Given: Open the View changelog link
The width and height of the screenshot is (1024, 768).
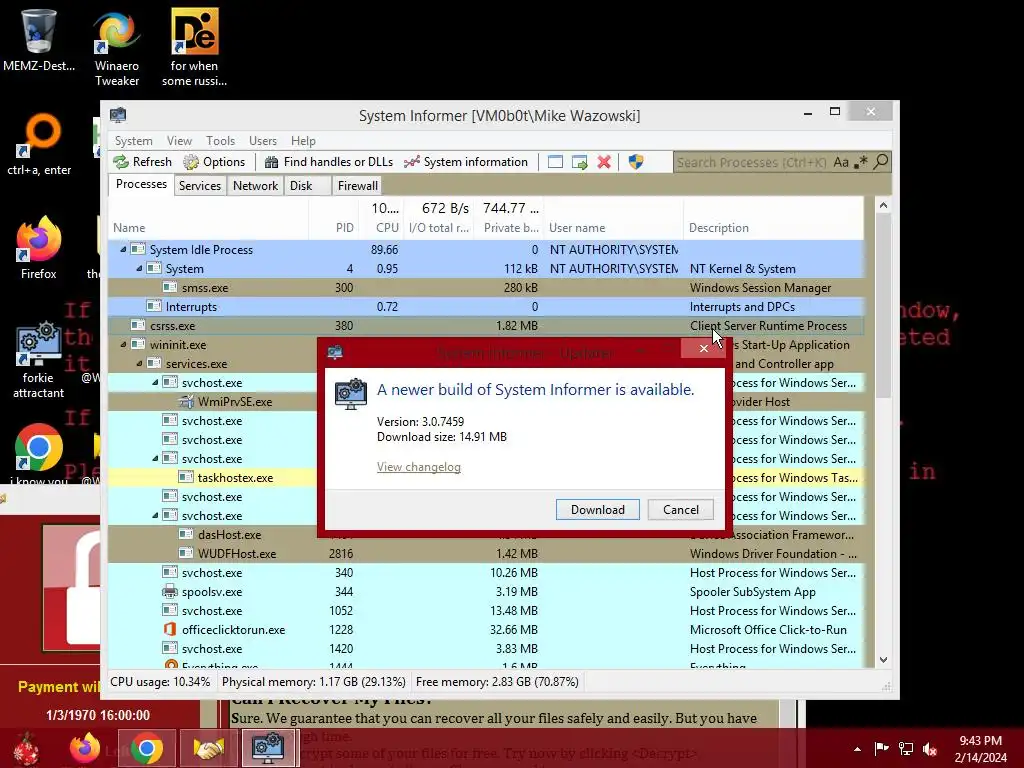Looking at the screenshot, I should click(x=419, y=467).
